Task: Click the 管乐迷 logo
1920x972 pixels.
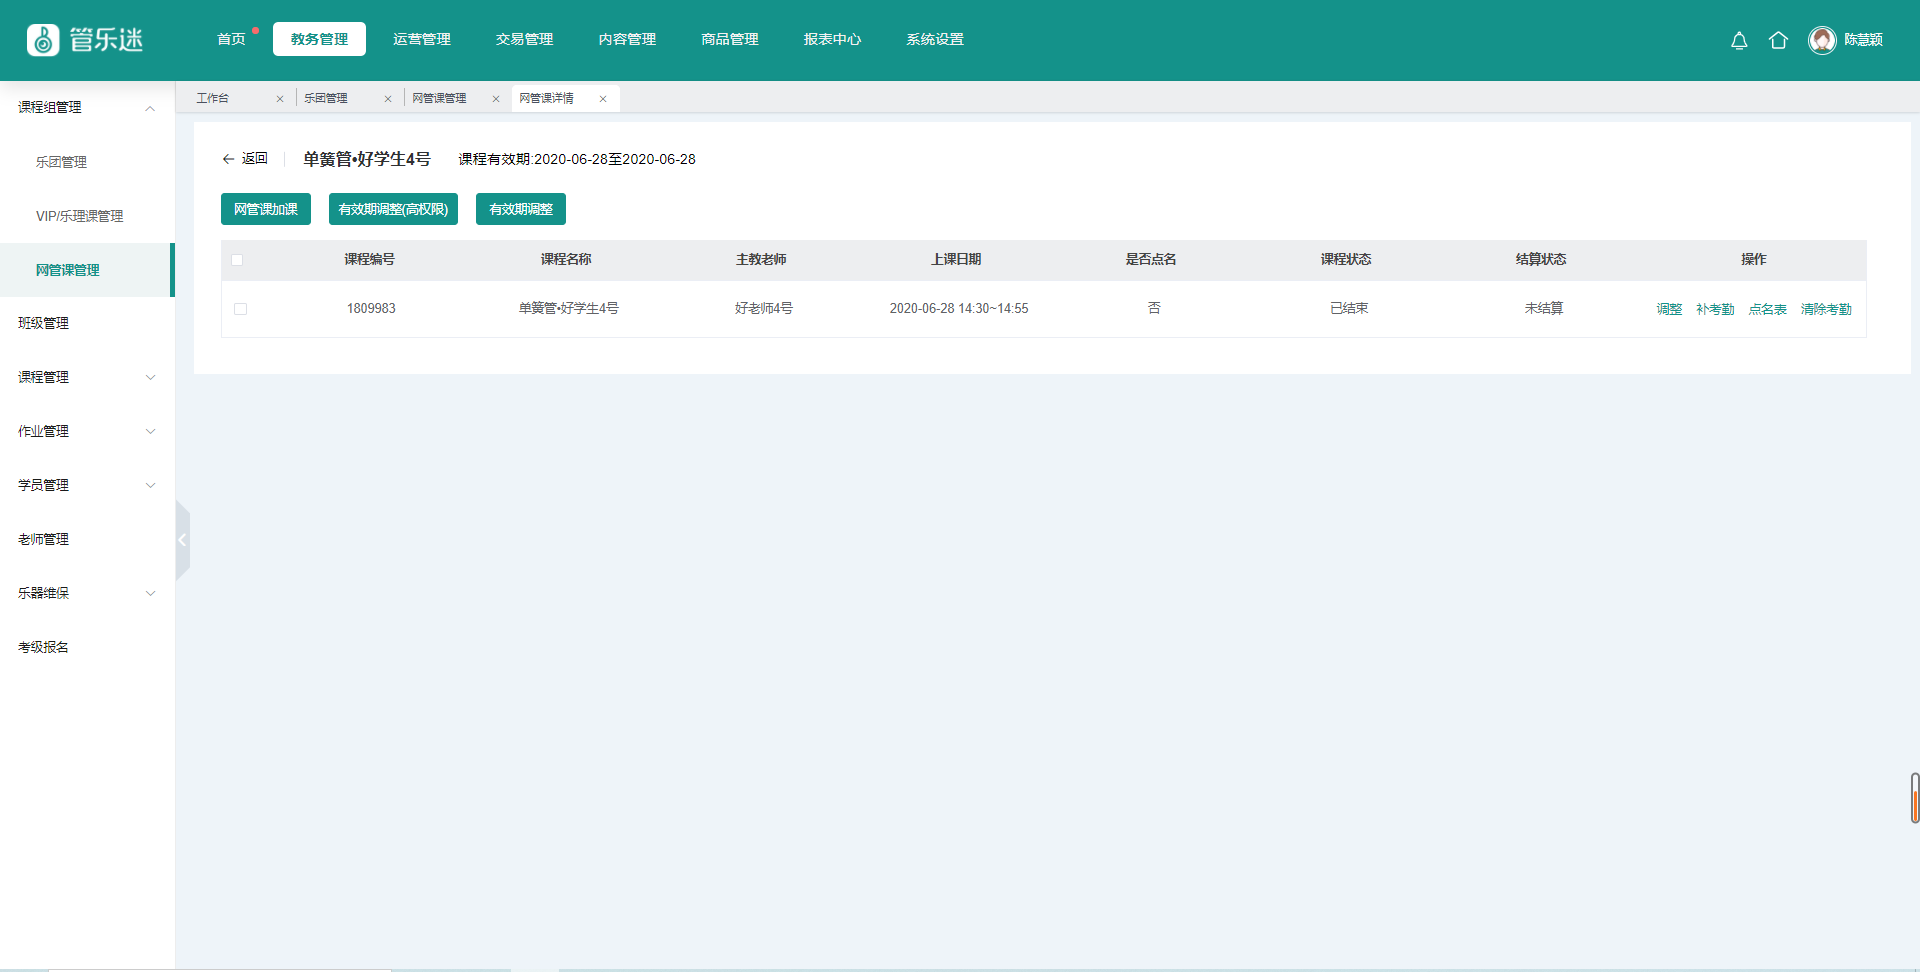Action: click(85, 40)
